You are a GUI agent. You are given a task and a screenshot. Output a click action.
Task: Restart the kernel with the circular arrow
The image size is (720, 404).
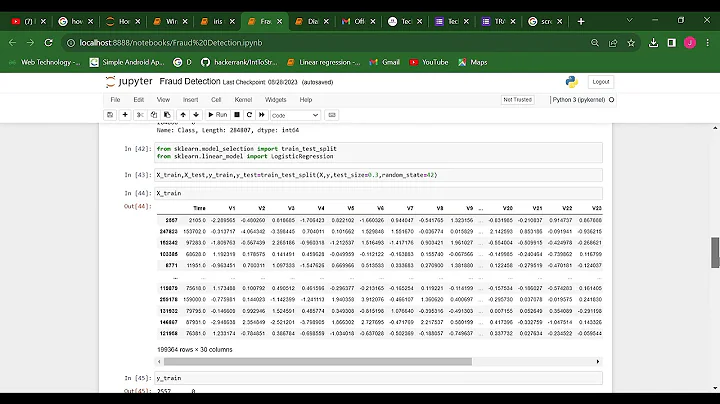click(249, 115)
